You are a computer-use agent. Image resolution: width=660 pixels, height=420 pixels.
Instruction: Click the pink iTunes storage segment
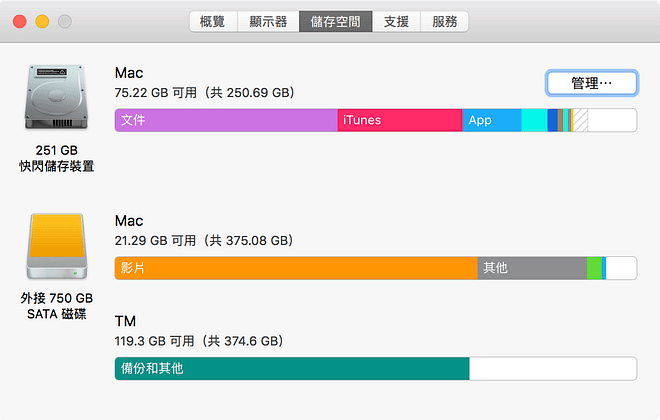[x=399, y=120]
